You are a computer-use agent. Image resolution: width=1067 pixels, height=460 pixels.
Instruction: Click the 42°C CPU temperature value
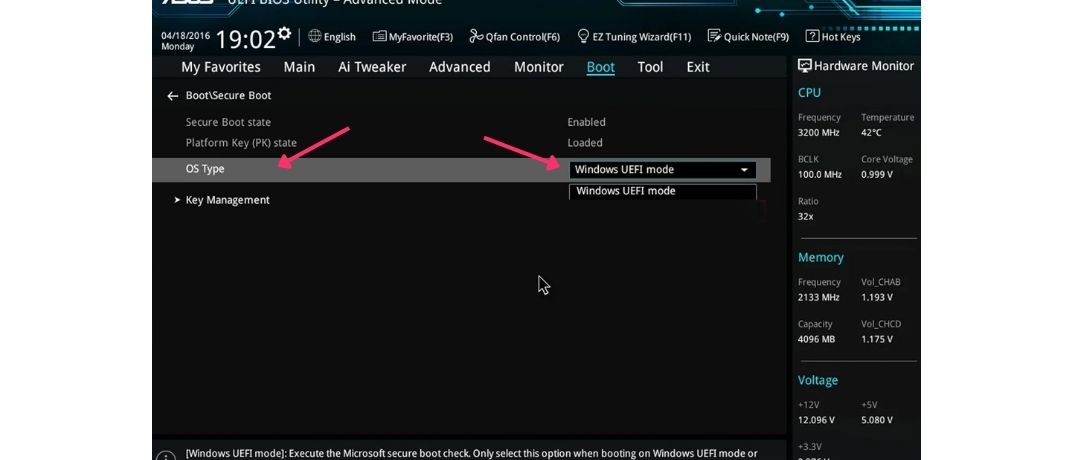(871, 133)
